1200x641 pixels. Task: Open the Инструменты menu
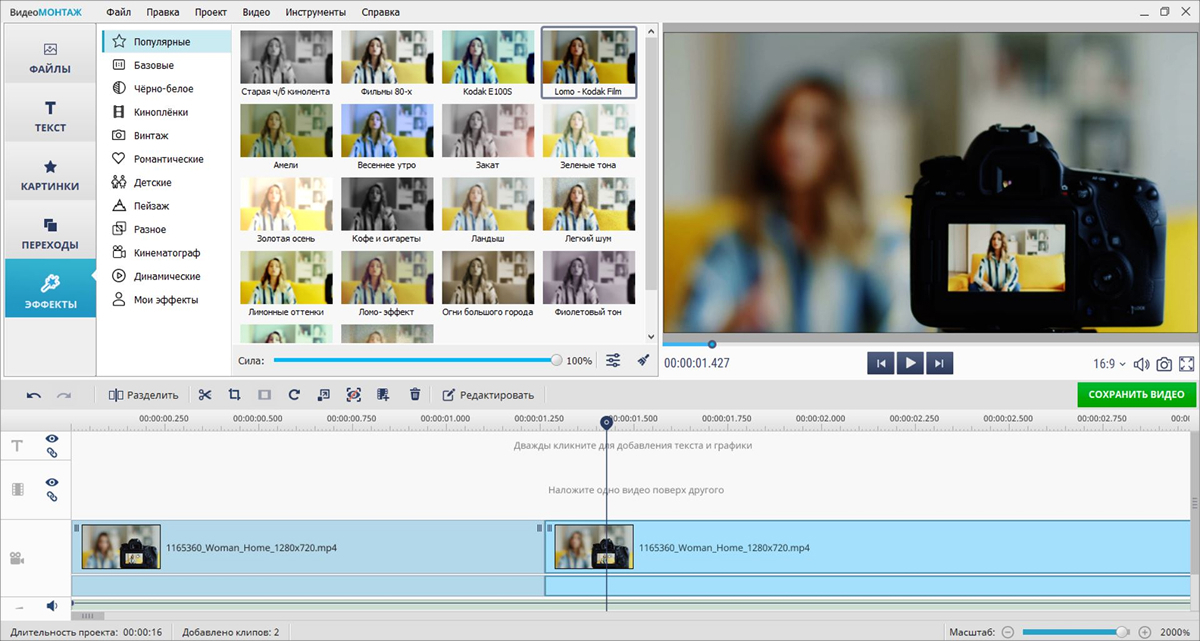click(x=315, y=12)
